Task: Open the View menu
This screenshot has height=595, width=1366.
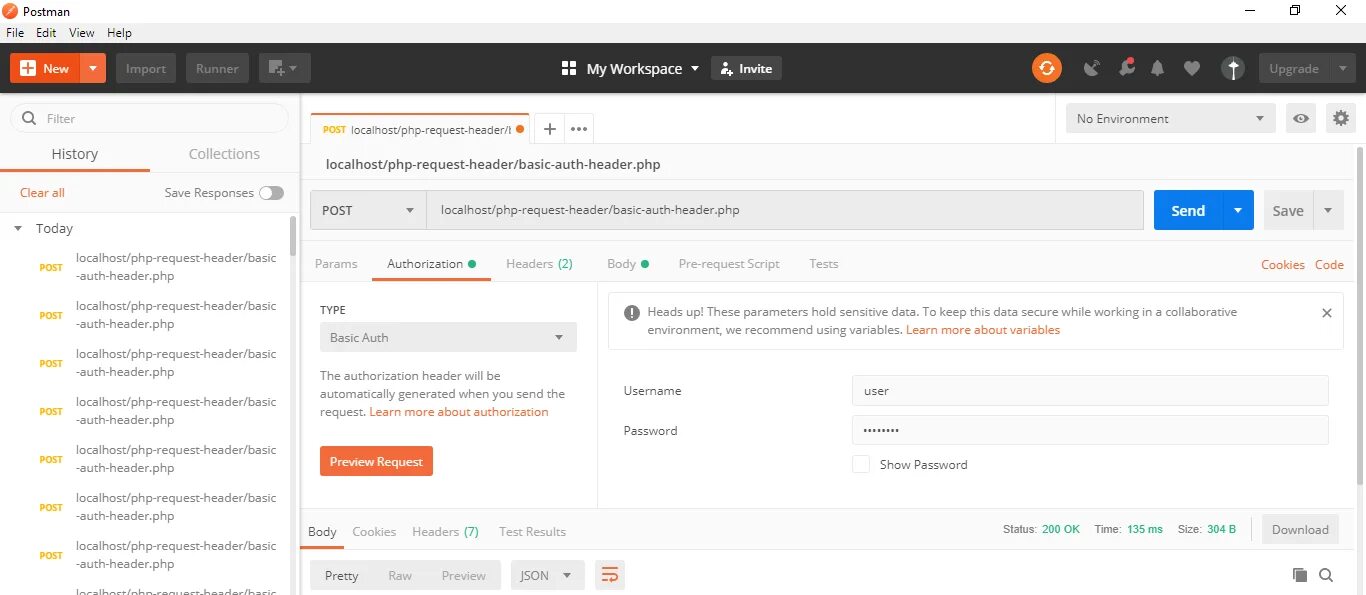Action: (x=82, y=33)
